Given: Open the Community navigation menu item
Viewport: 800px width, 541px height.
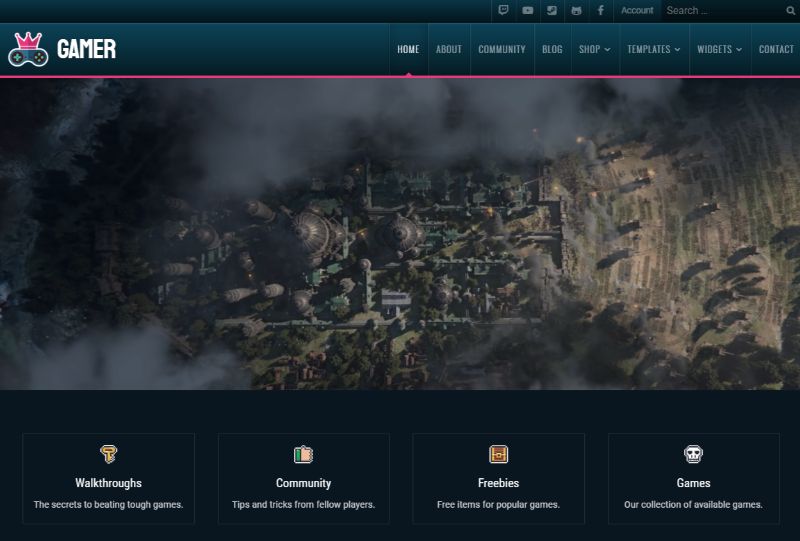Looking at the screenshot, I should coord(502,50).
